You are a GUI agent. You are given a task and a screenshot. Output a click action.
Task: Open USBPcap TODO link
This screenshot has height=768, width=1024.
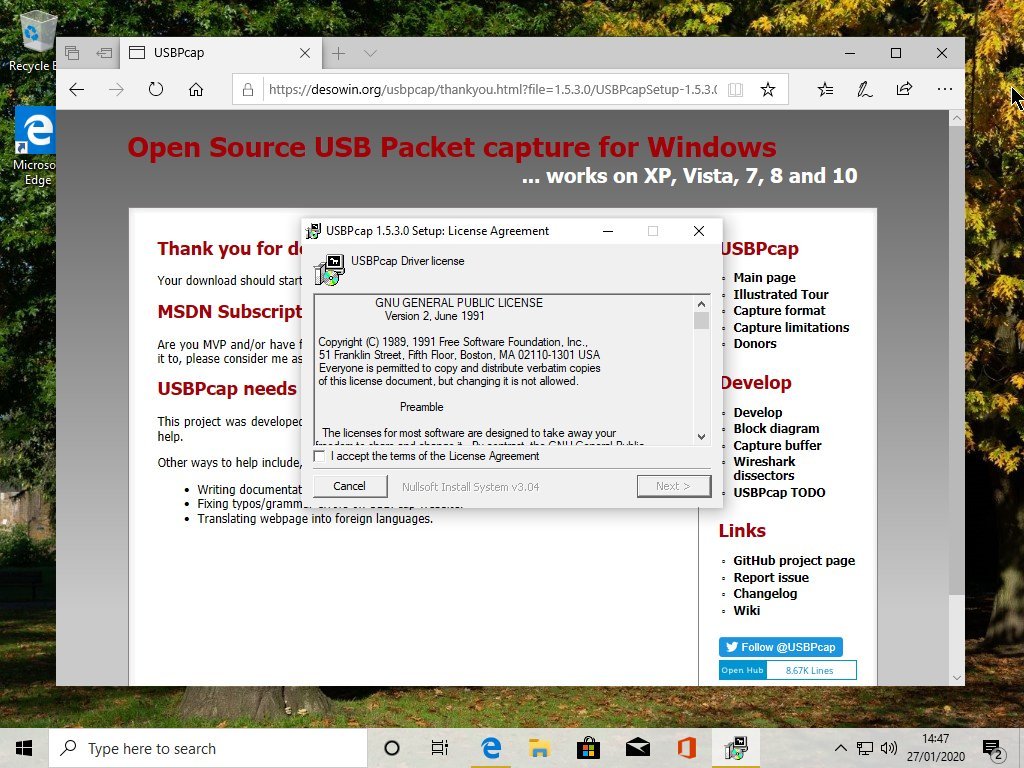point(779,492)
